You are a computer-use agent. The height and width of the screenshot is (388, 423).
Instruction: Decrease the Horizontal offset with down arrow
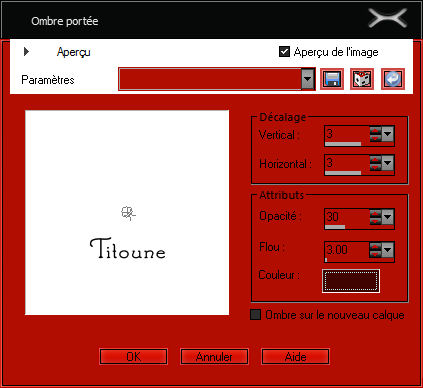point(375,167)
